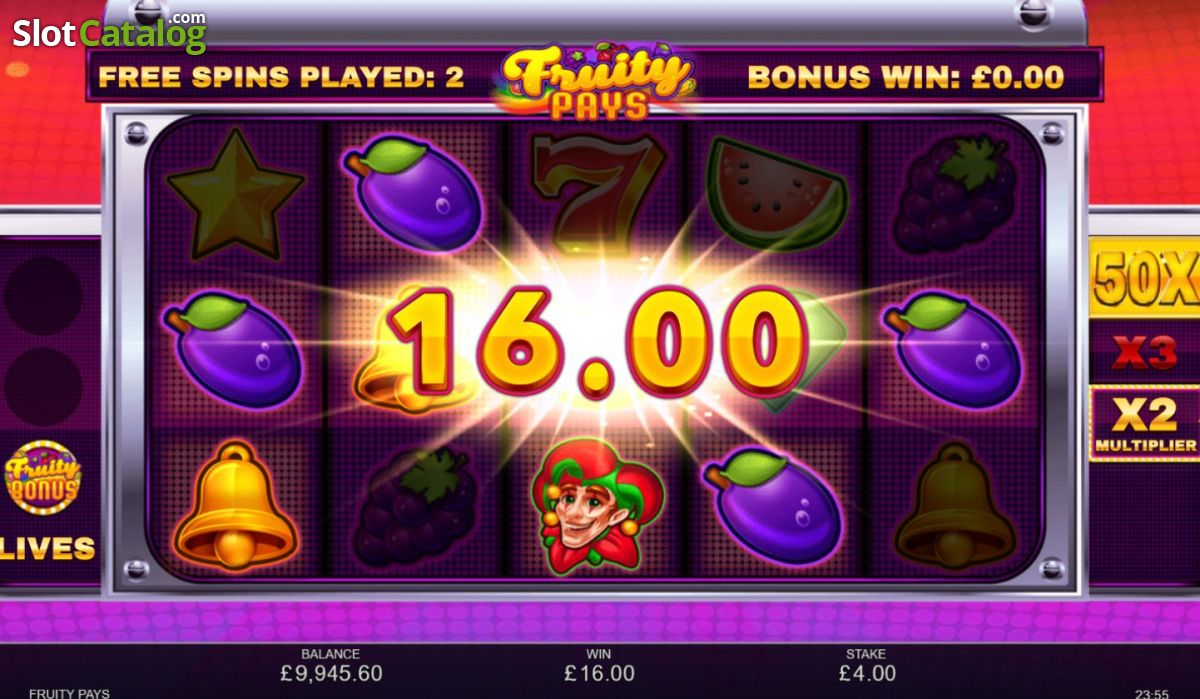Select the X3 multiplier tile
This screenshot has width=1200, height=699.
[x=1144, y=352]
